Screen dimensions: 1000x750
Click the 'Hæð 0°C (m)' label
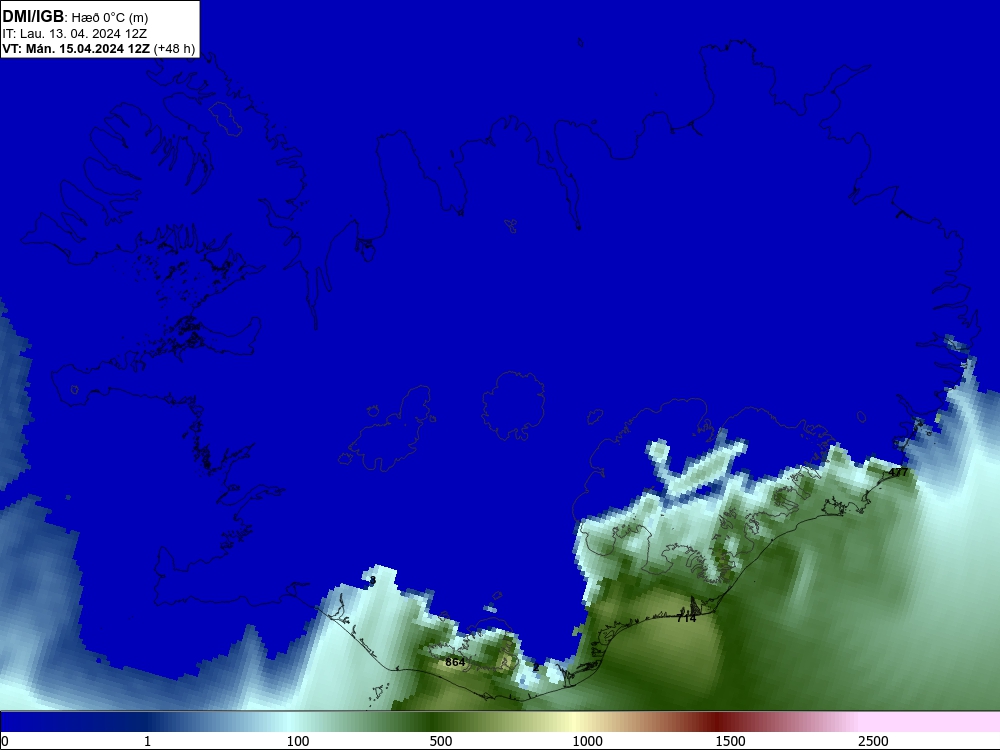(109, 18)
